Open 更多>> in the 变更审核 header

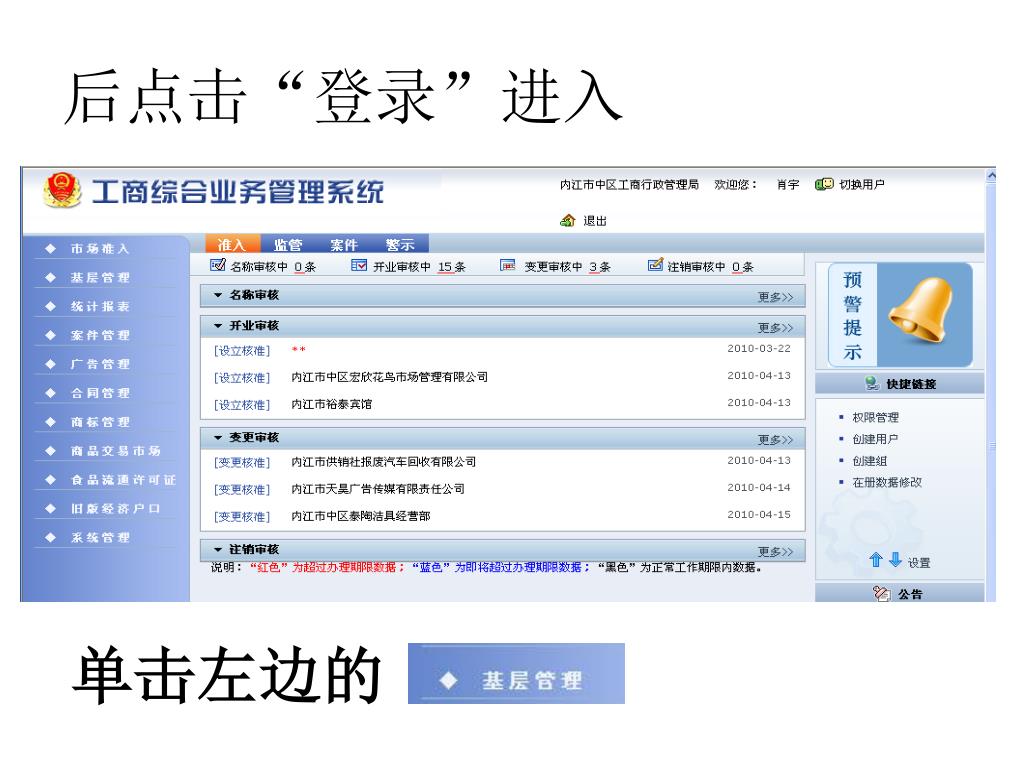pyautogui.click(x=775, y=440)
